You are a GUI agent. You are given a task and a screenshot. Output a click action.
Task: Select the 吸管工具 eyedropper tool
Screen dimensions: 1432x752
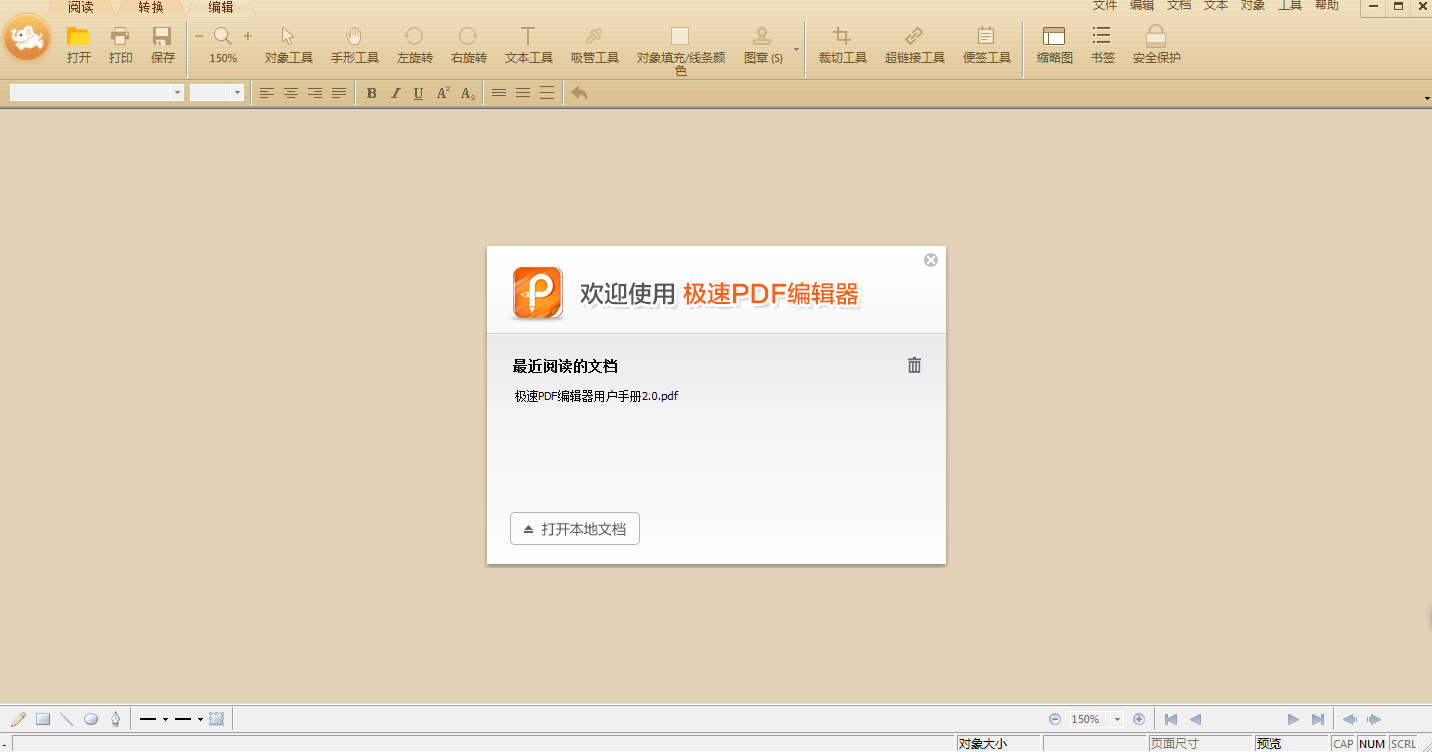coord(595,46)
